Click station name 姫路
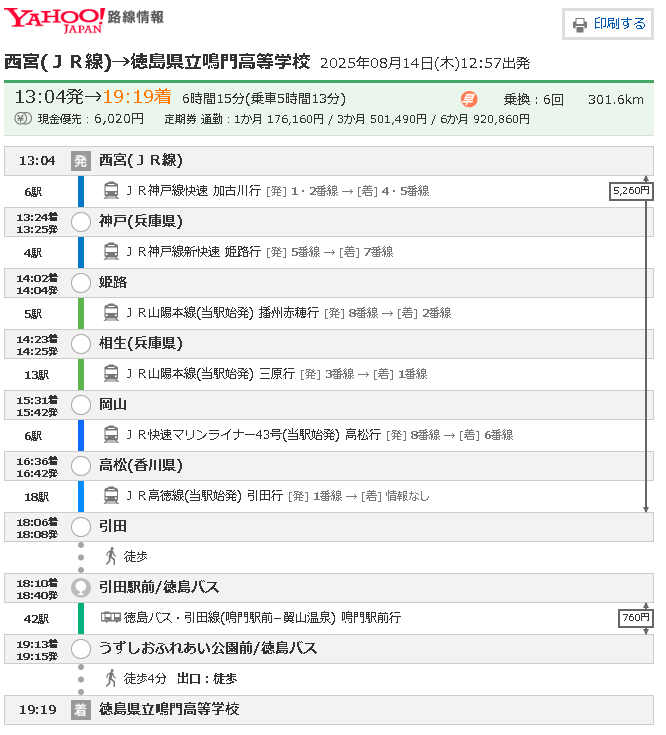The width and height of the screenshot is (666, 735). tap(113, 283)
